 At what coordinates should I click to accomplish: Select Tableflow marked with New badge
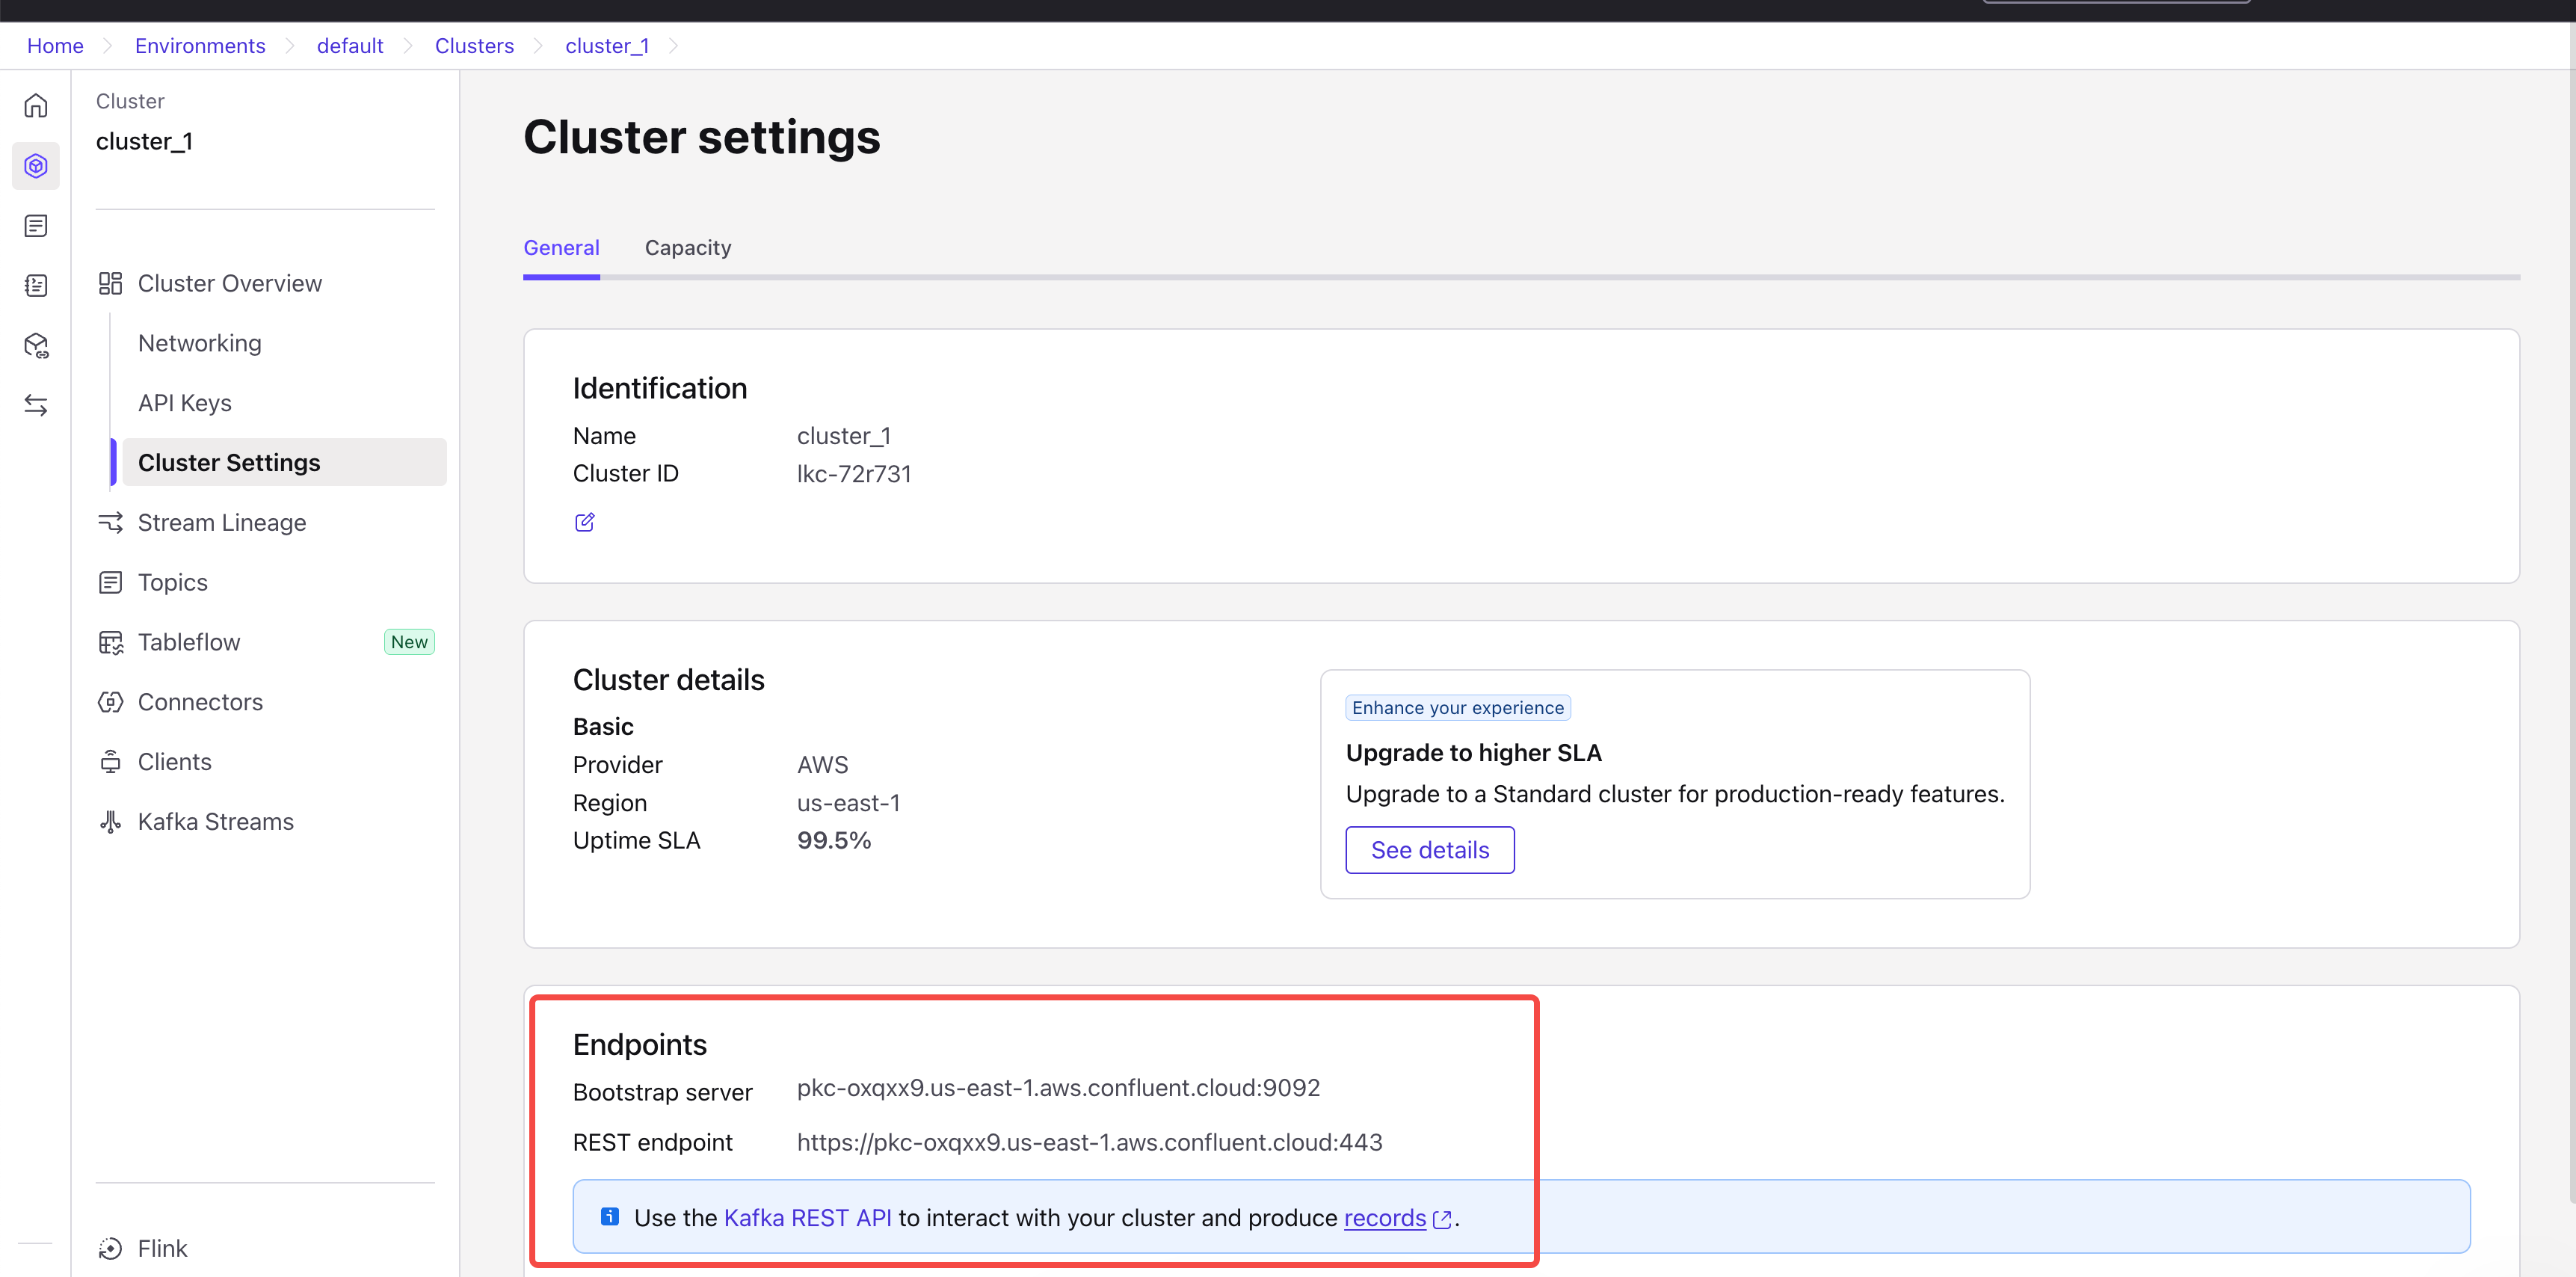189,641
